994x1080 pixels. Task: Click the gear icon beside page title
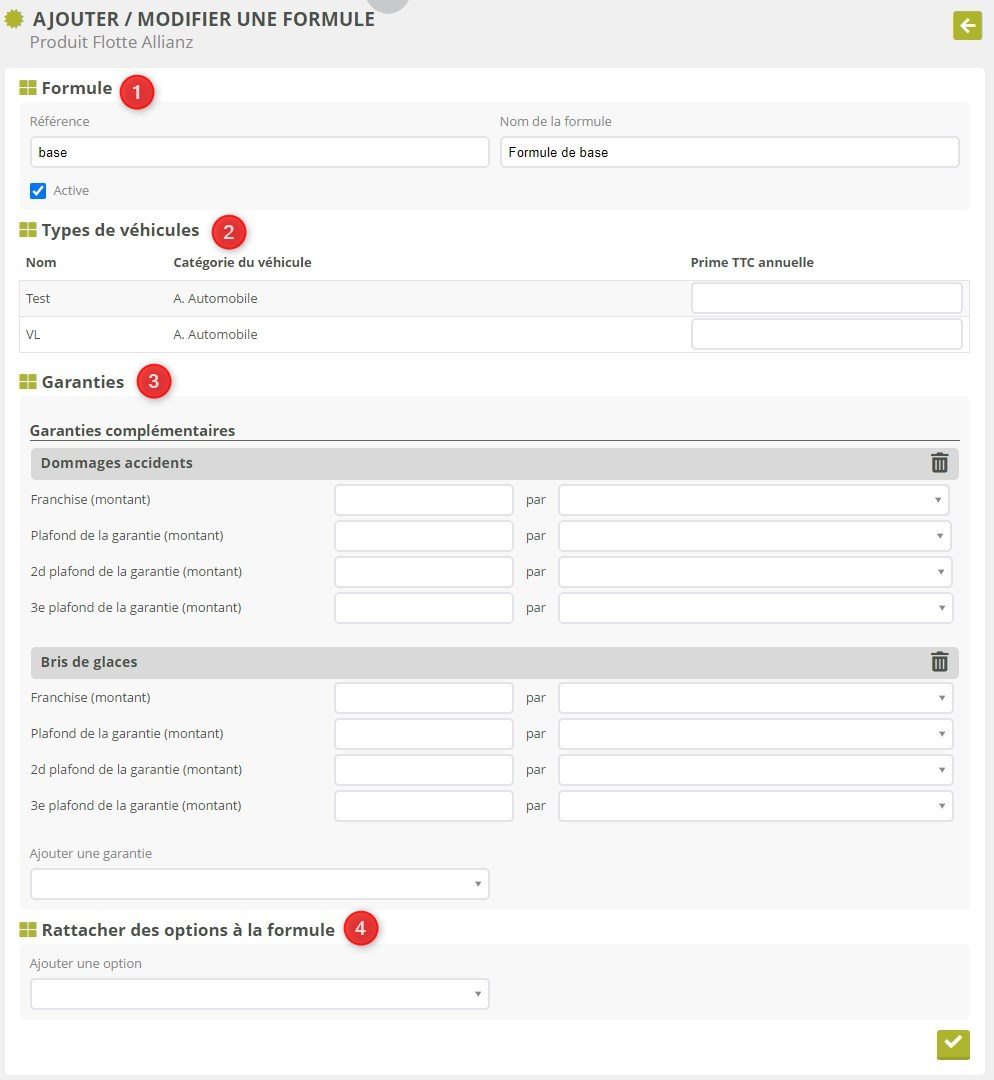pos(14,19)
